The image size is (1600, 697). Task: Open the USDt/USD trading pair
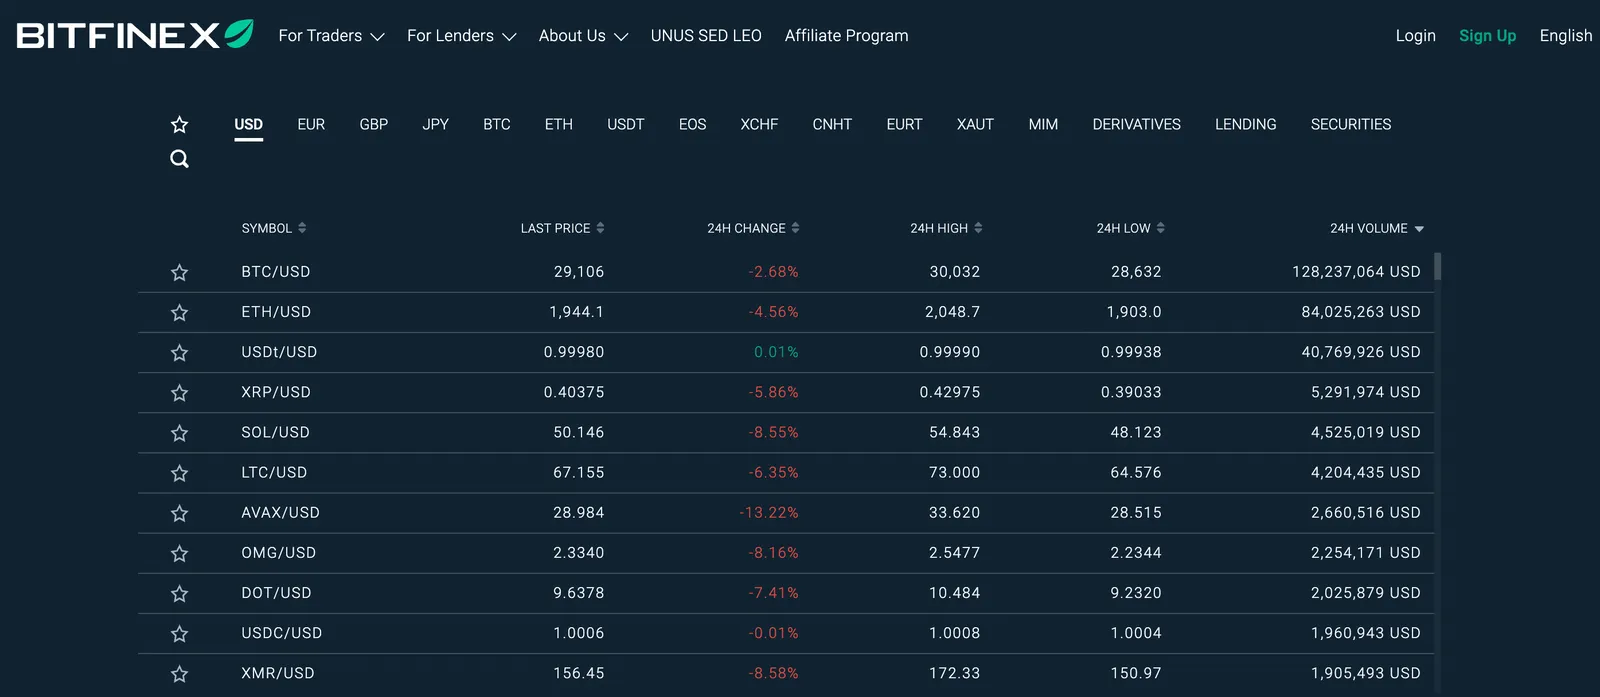click(x=279, y=352)
